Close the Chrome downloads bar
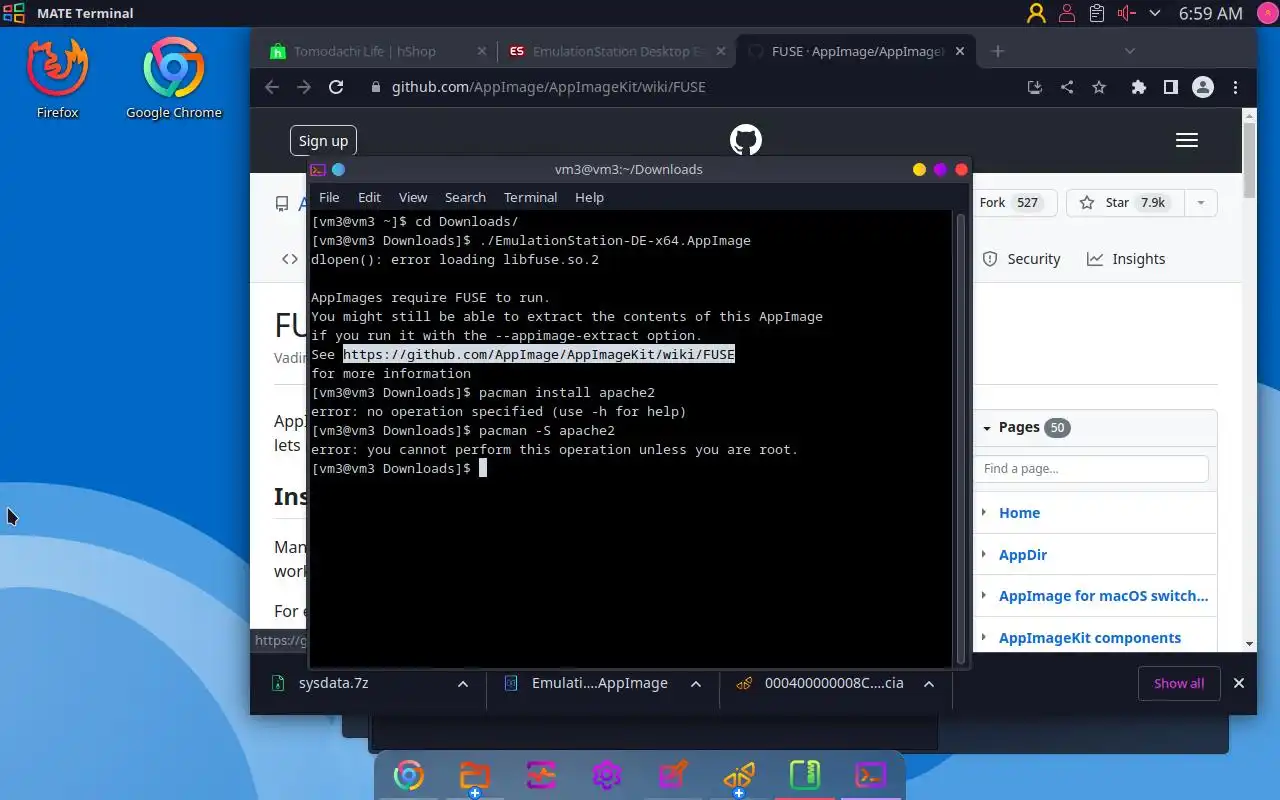The height and width of the screenshot is (800, 1280). [x=1239, y=683]
